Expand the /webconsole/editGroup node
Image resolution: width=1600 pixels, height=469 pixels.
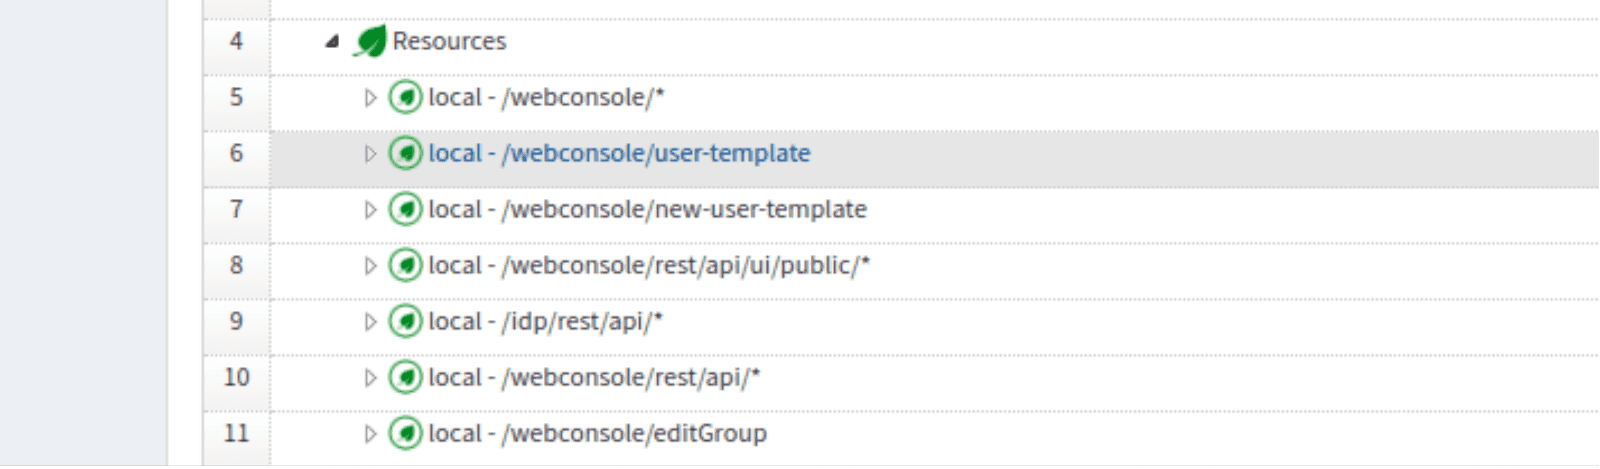click(x=370, y=434)
